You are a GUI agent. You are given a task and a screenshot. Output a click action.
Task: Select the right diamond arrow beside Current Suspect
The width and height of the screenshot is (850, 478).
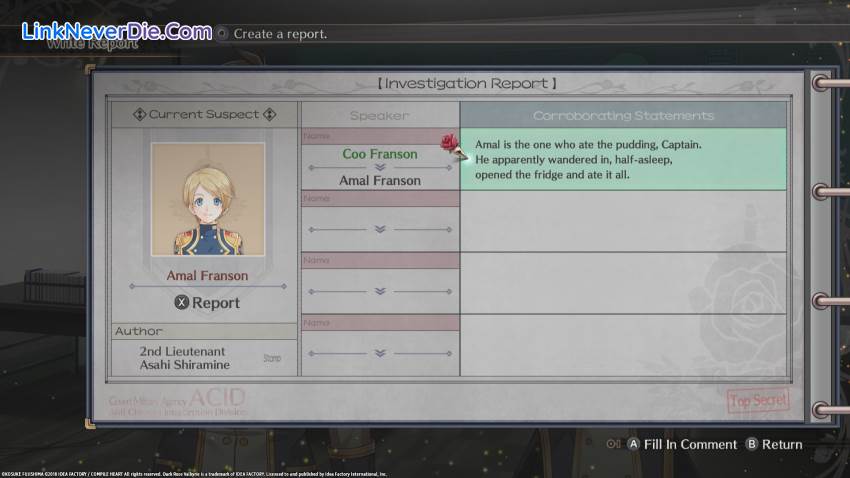[269, 114]
